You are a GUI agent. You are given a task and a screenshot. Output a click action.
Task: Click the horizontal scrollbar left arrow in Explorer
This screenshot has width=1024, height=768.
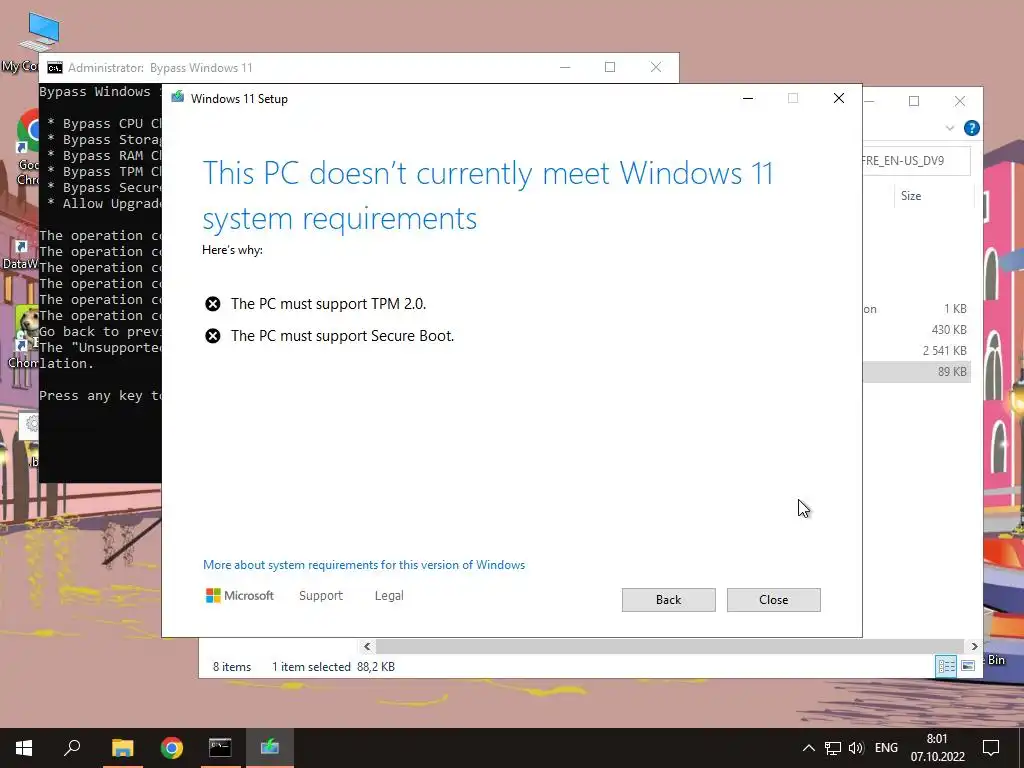(367, 647)
